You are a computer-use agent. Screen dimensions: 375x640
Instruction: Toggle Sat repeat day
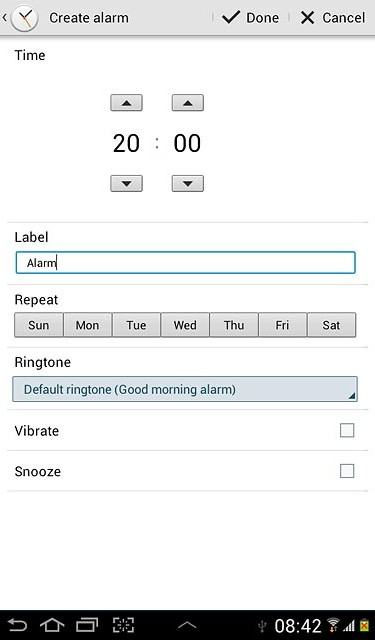coord(331,325)
